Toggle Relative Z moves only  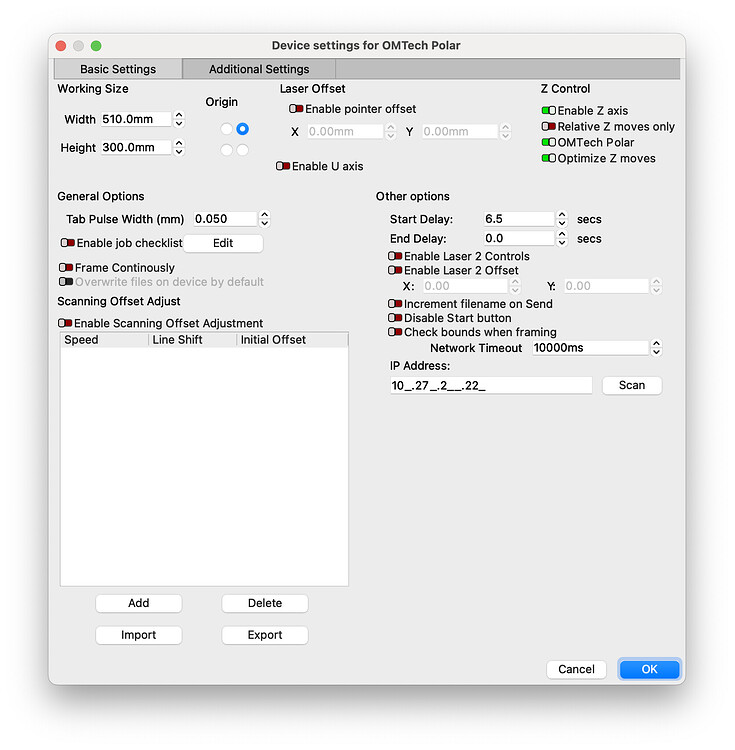[x=549, y=127]
